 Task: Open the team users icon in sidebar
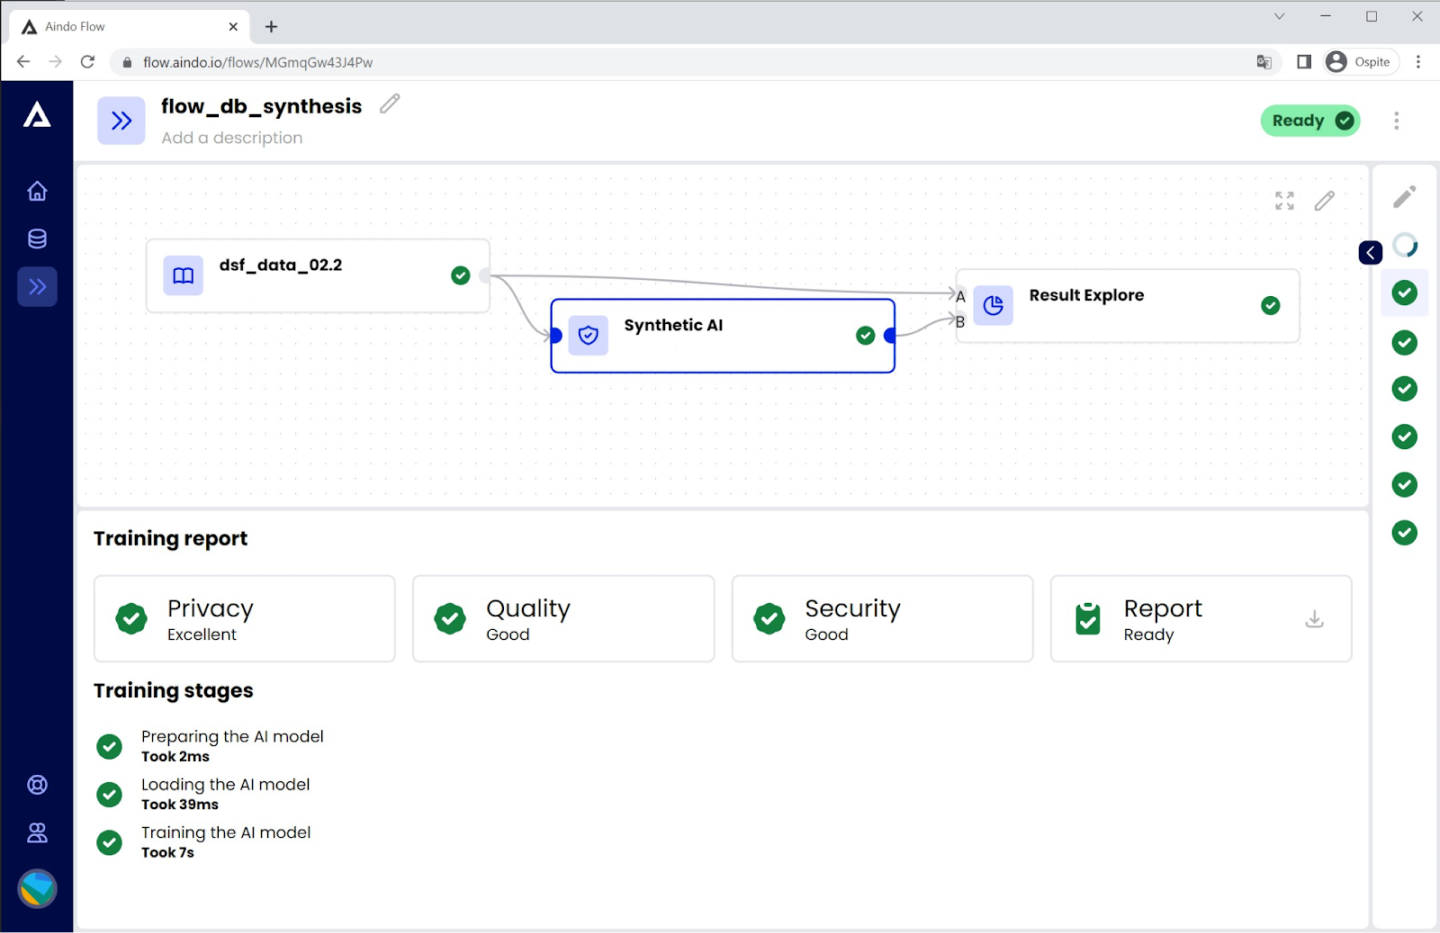point(37,833)
